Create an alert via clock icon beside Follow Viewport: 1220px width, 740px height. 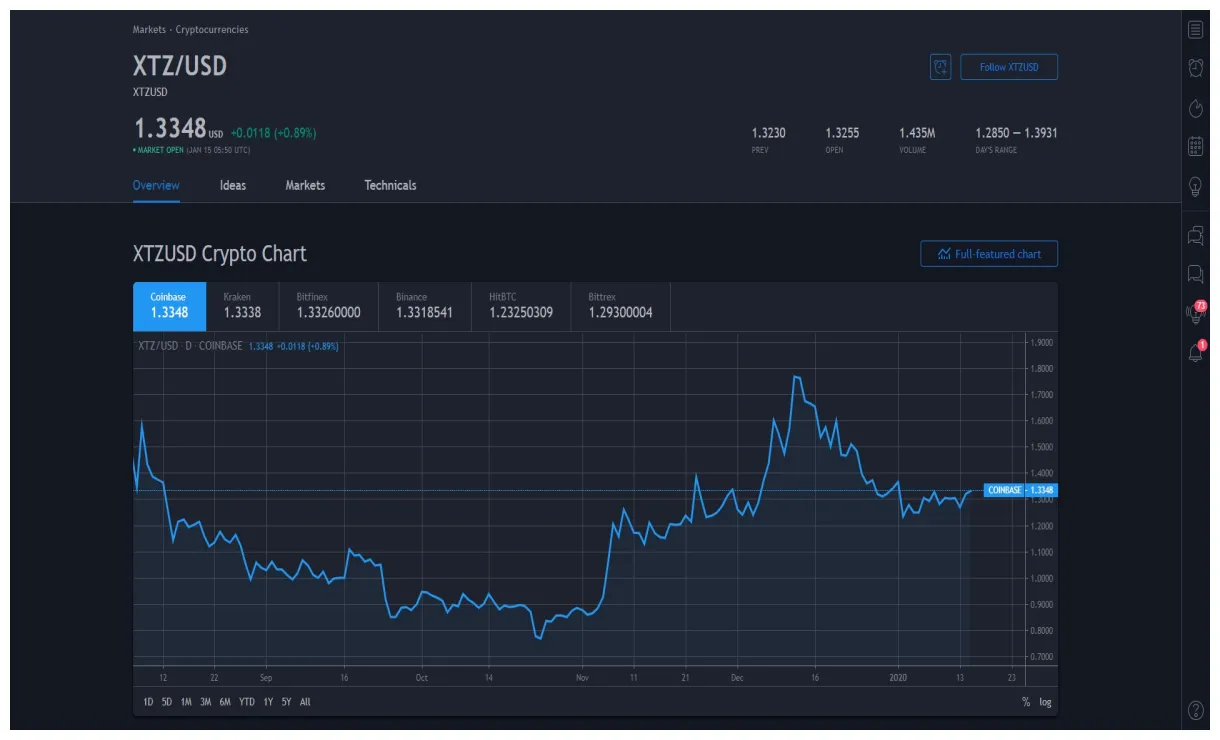point(940,67)
